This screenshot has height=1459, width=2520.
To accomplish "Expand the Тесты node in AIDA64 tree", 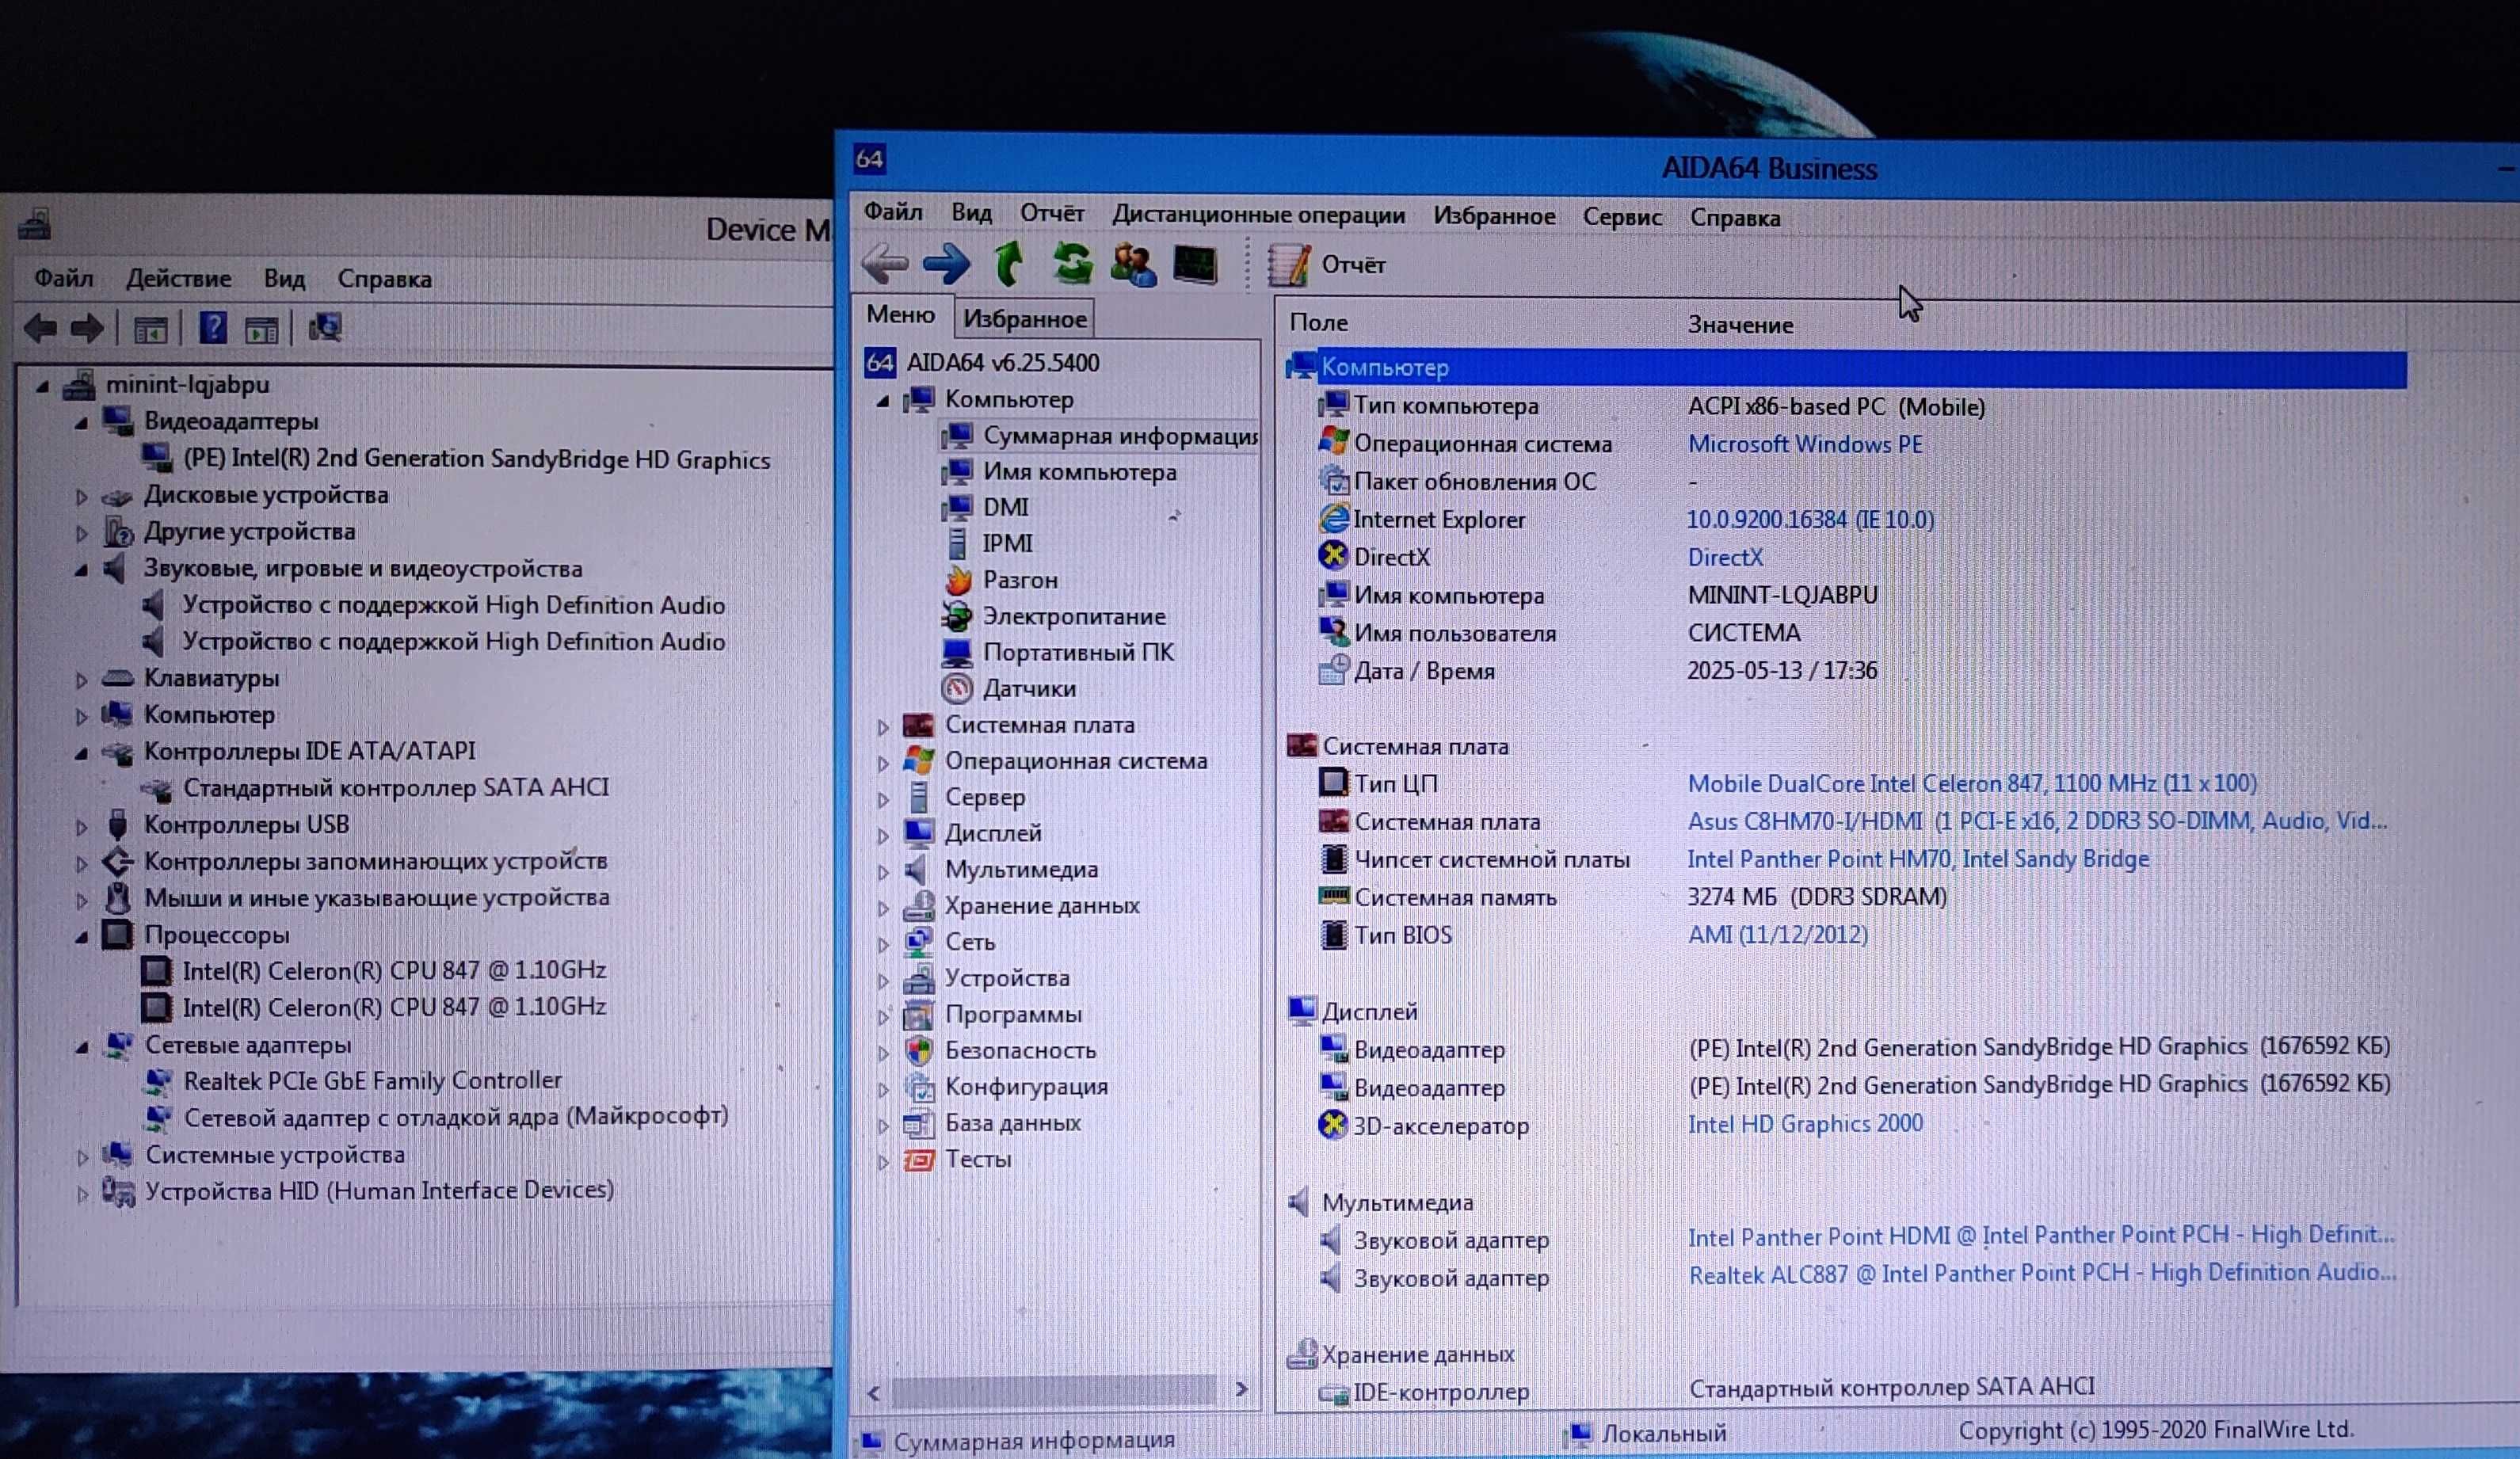I will 883,1161.
